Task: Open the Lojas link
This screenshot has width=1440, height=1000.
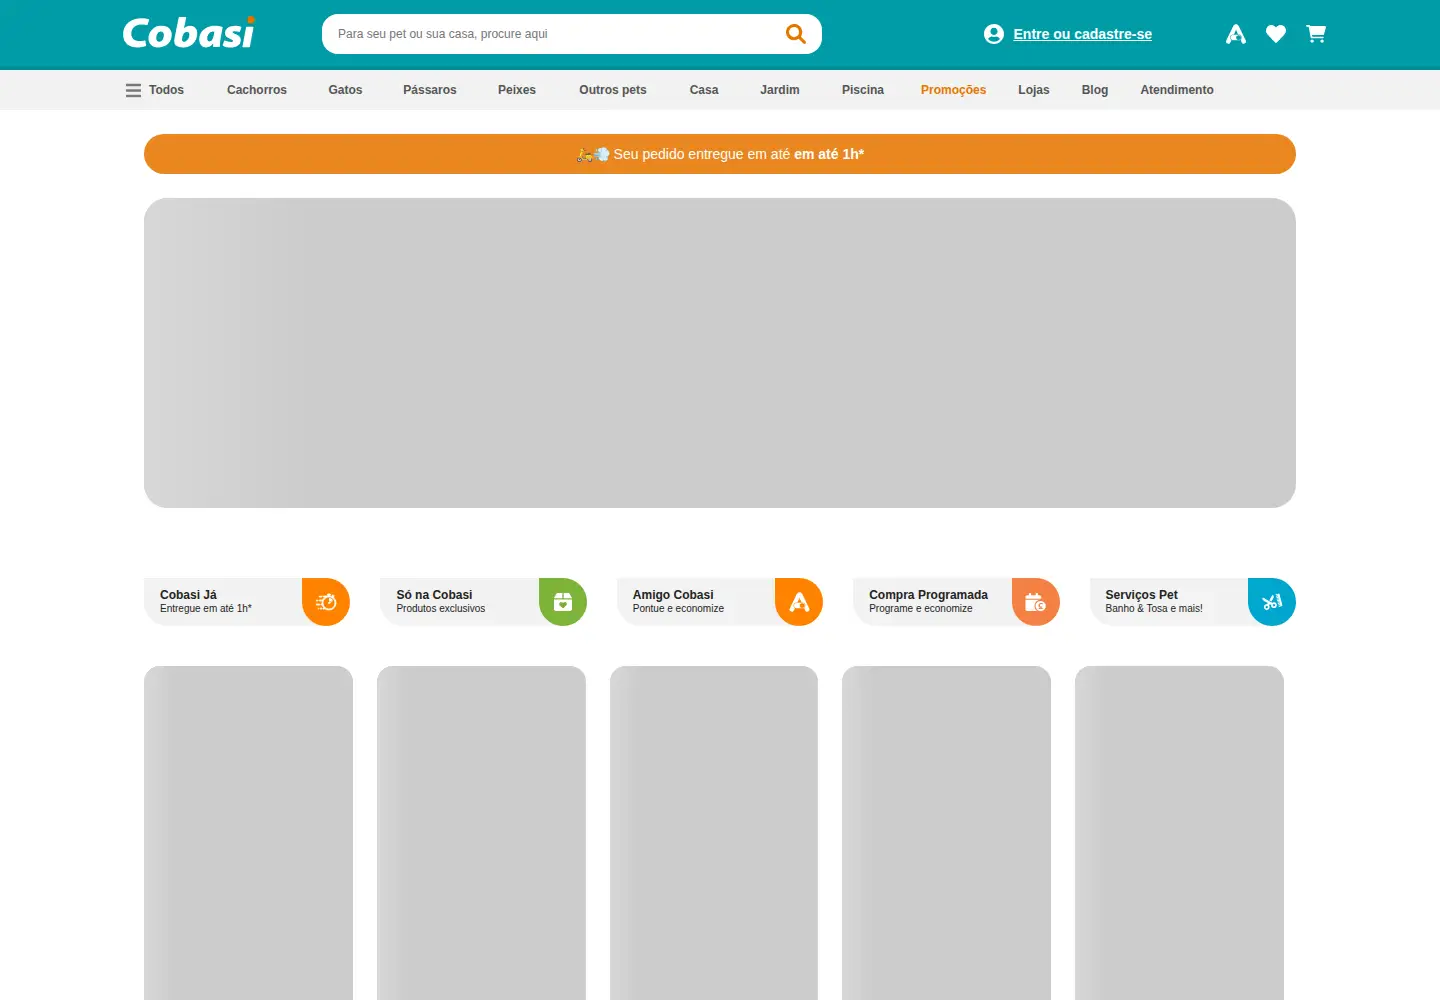Action: coord(1034,90)
